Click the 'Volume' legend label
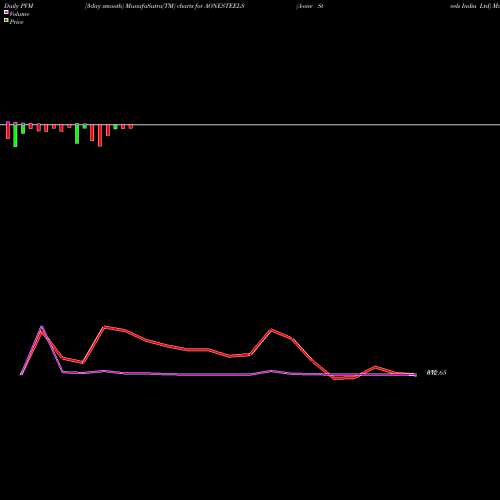Viewport: 500px width, 500px height. pyautogui.click(x=19, y=14)
